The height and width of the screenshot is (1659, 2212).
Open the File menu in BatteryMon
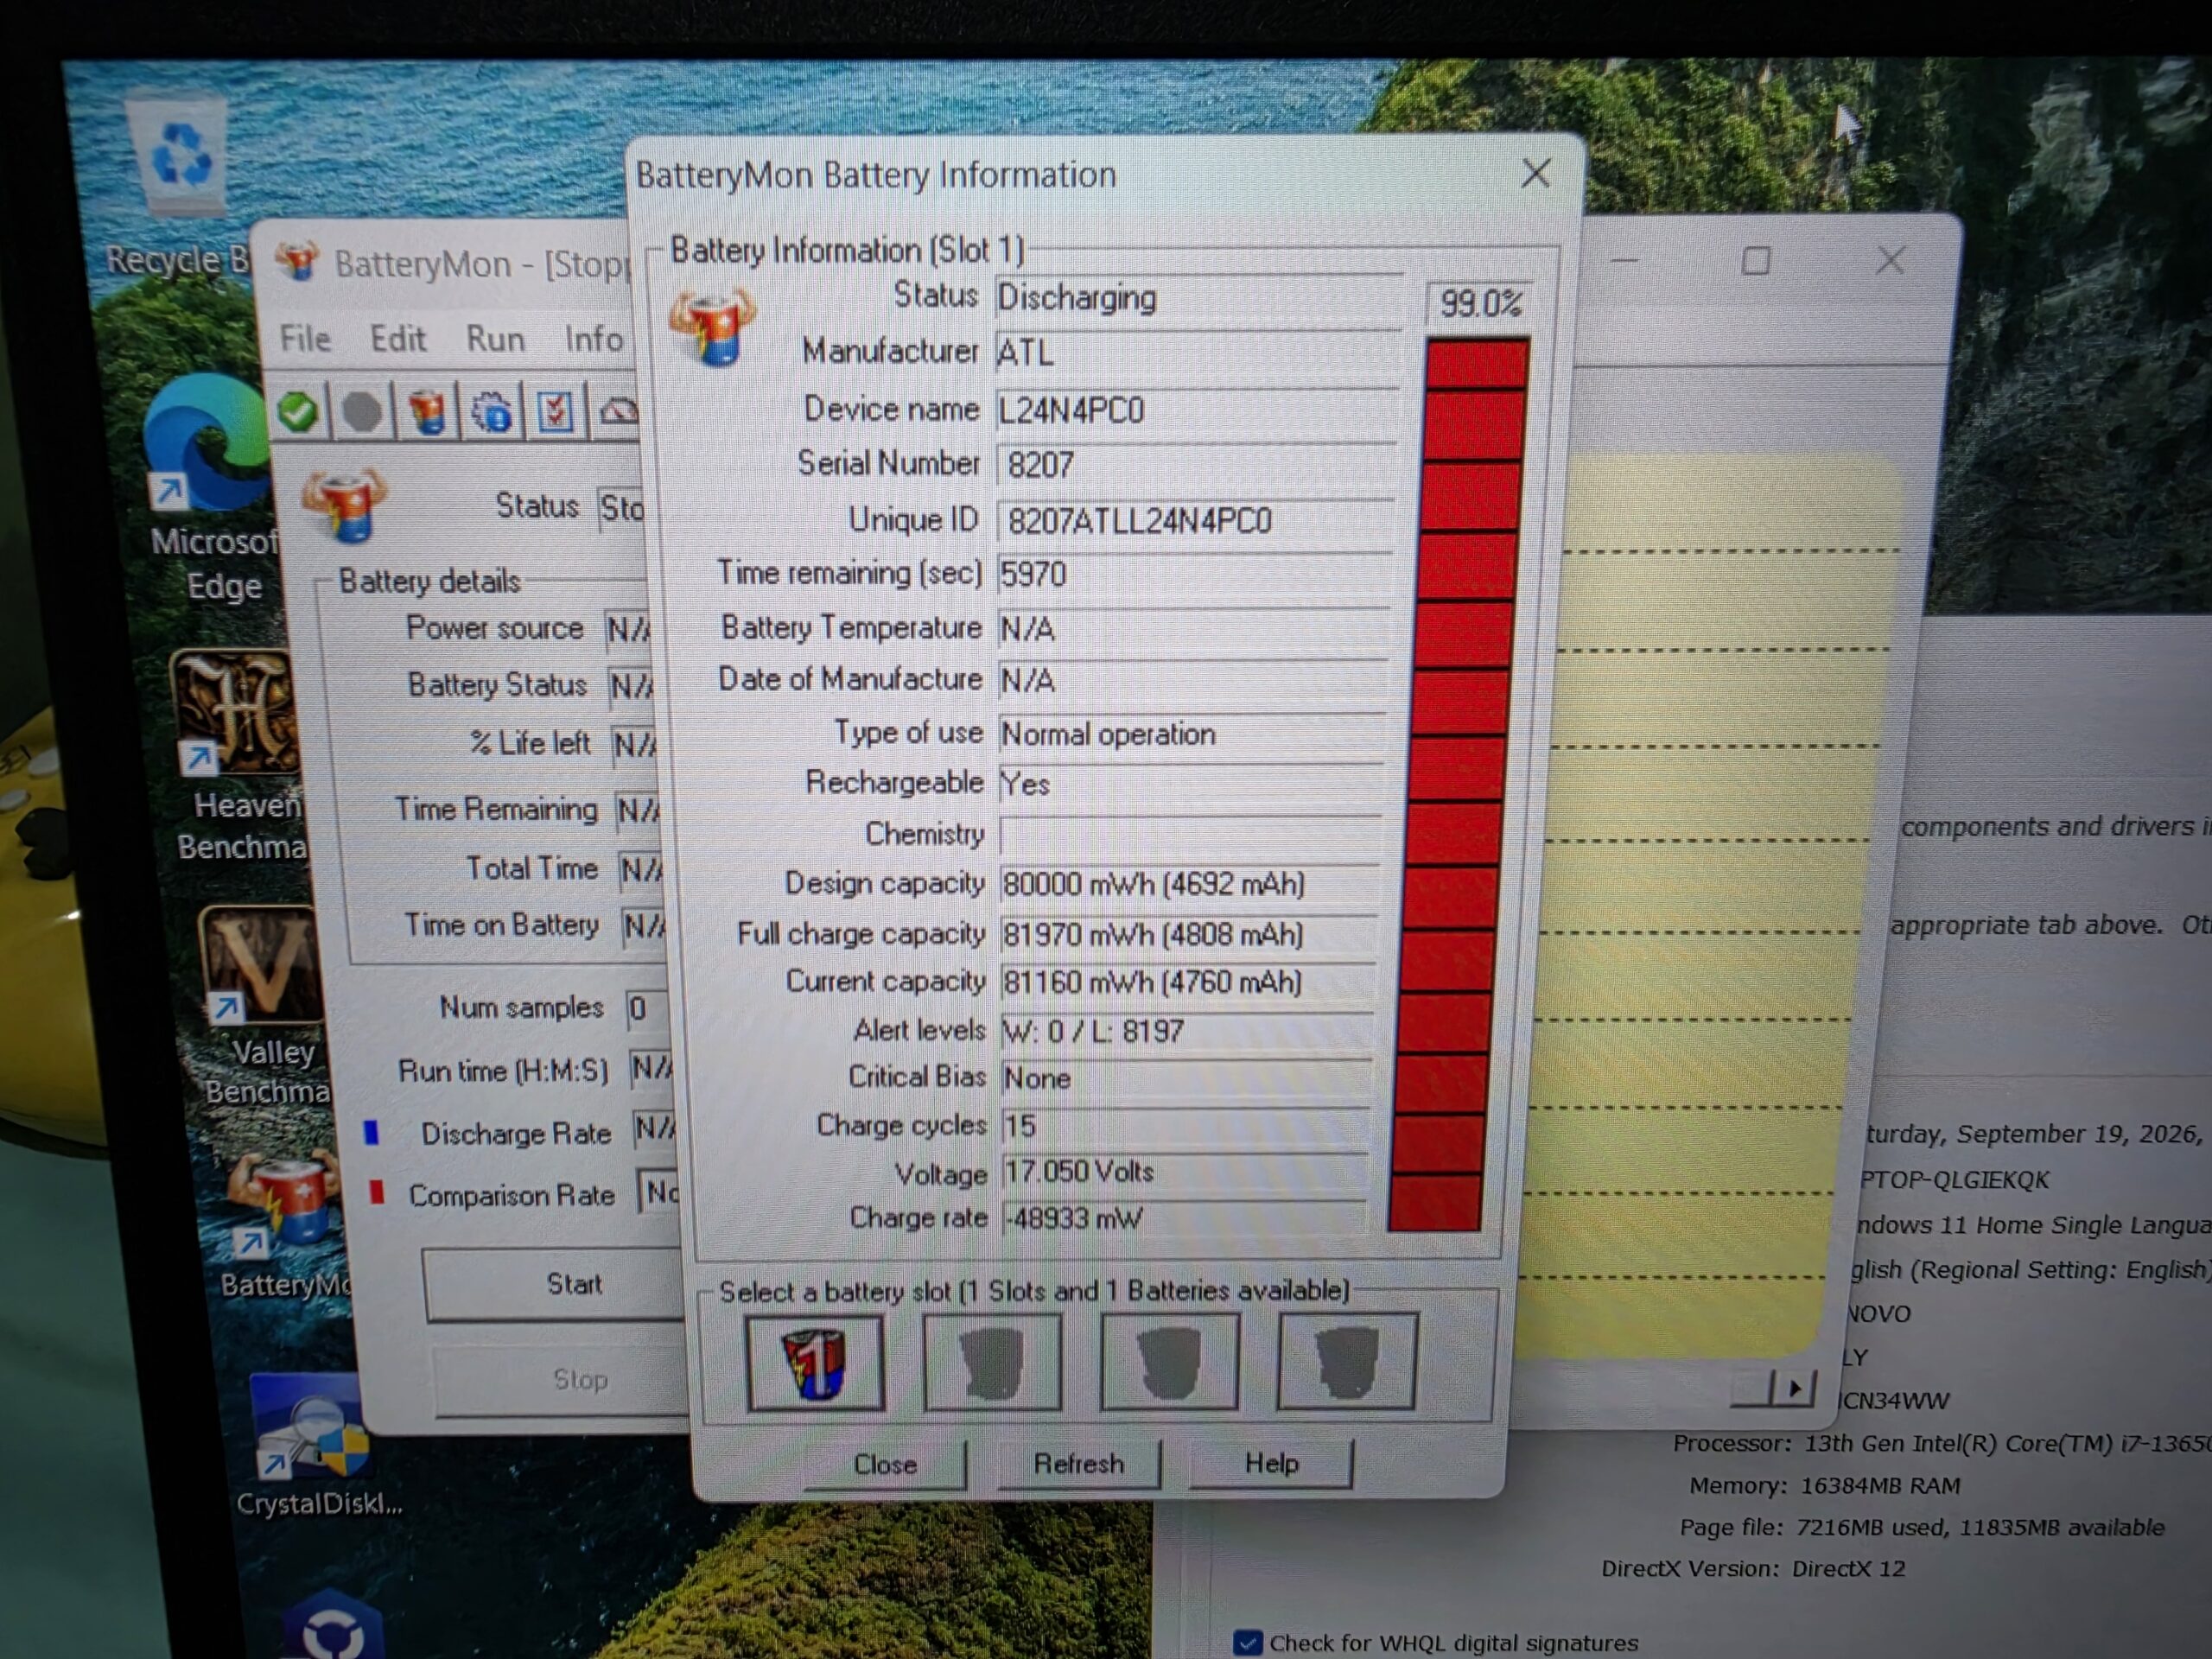pyautogui.click(x=305, y=339)
